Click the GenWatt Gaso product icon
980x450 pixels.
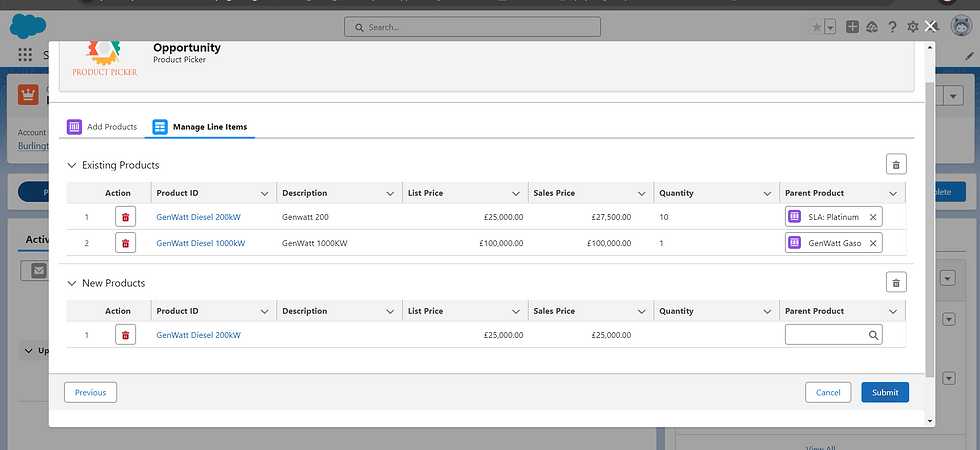[794, 242]
